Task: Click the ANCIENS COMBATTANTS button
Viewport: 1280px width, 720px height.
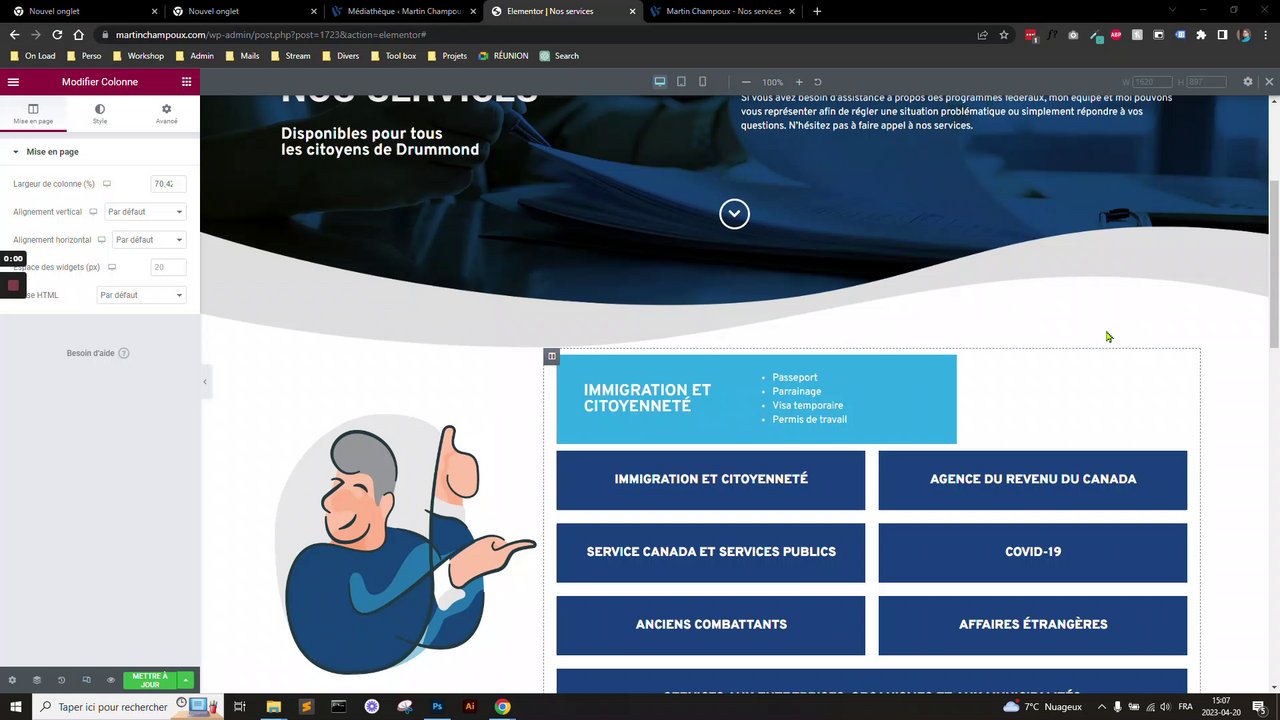Action: coord(711,626)
